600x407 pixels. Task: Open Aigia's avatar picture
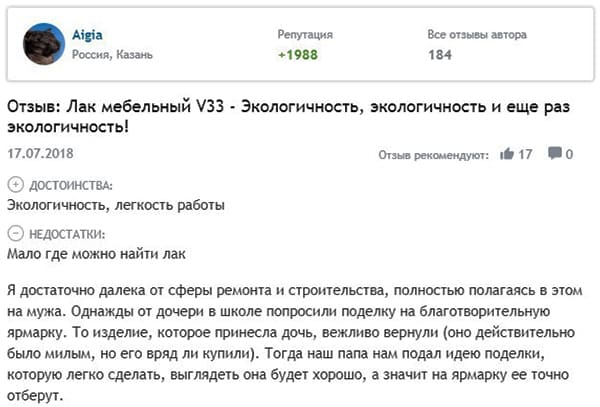45,45
